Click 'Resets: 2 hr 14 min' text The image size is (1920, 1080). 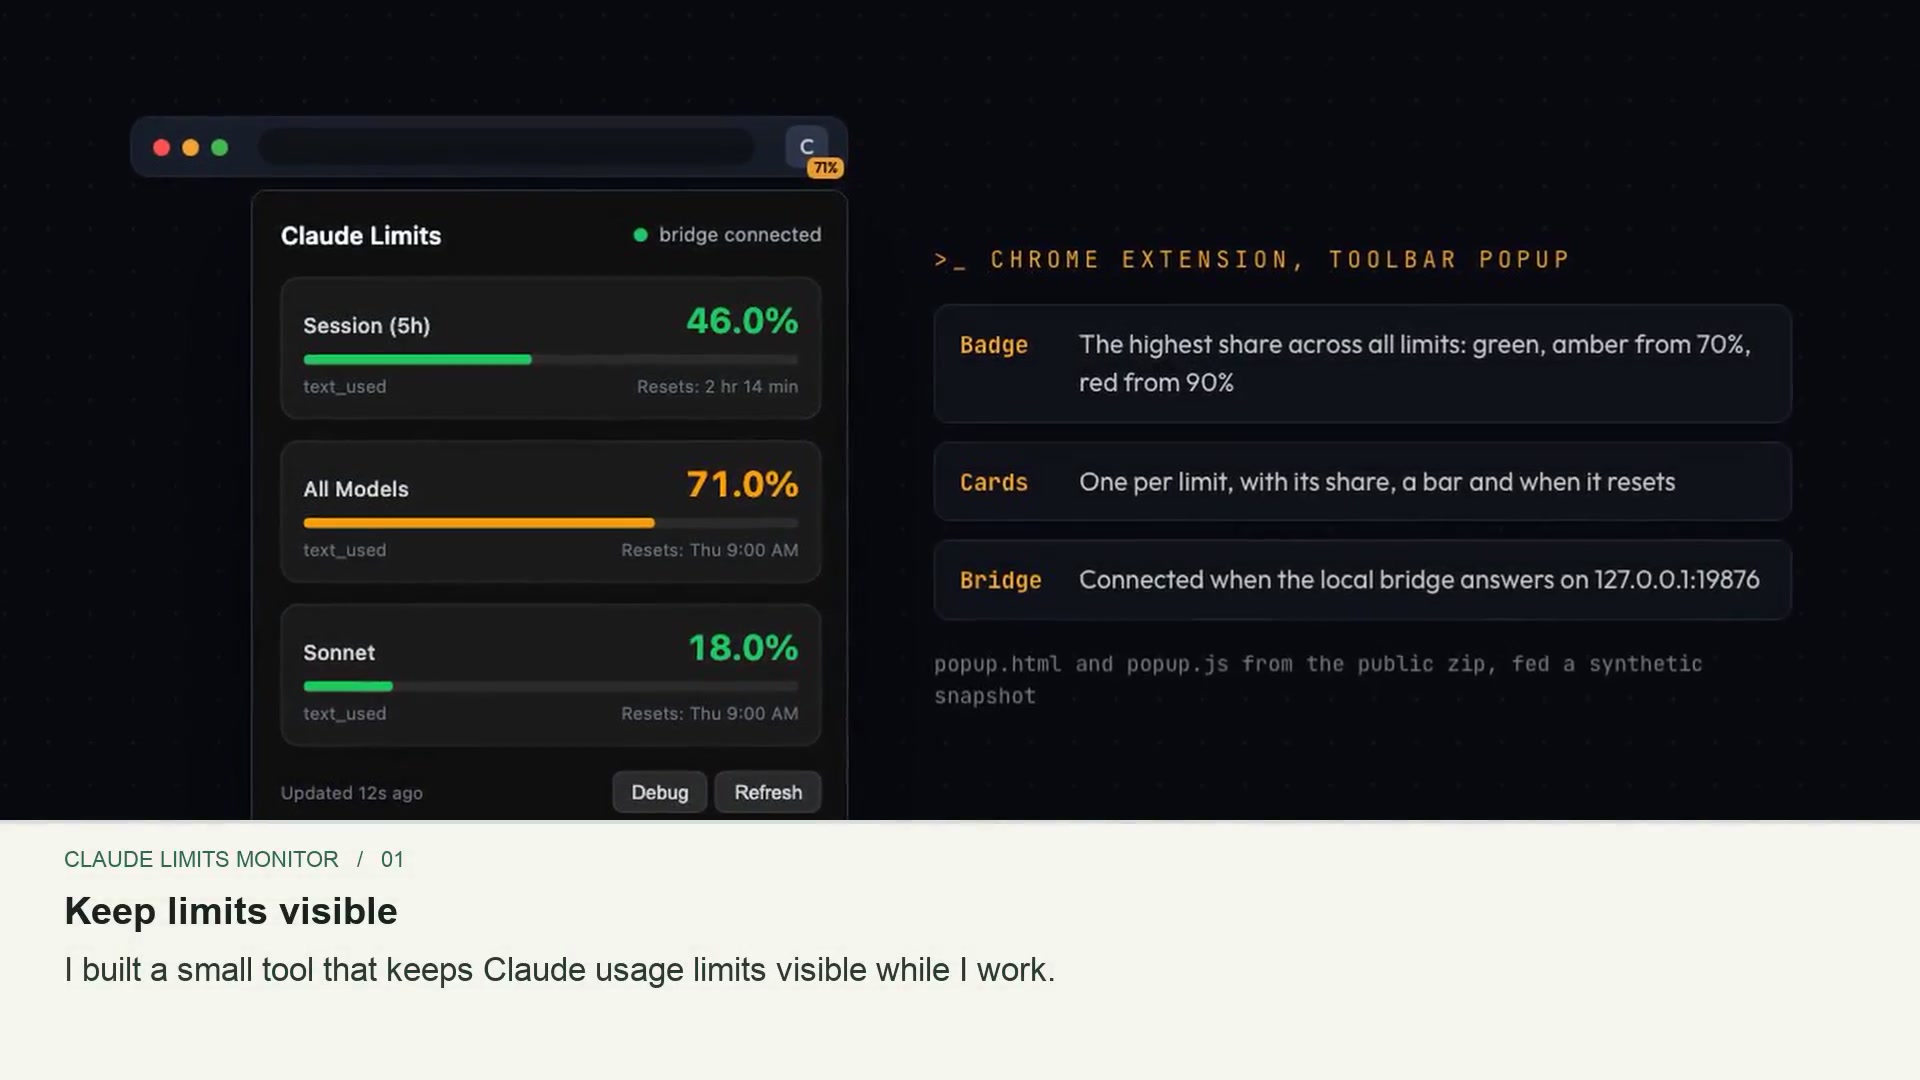click(x=717, y=387)
